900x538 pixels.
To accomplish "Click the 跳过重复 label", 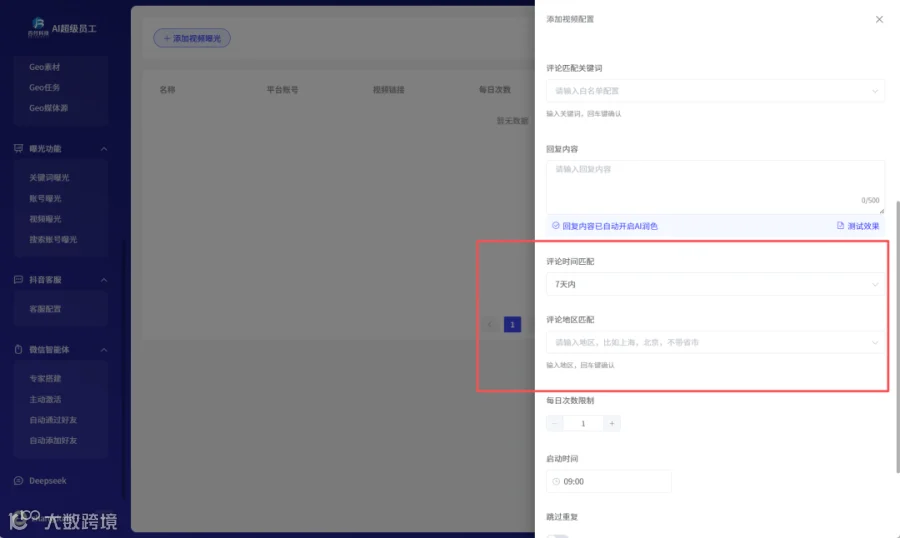I will coord(562,517).
